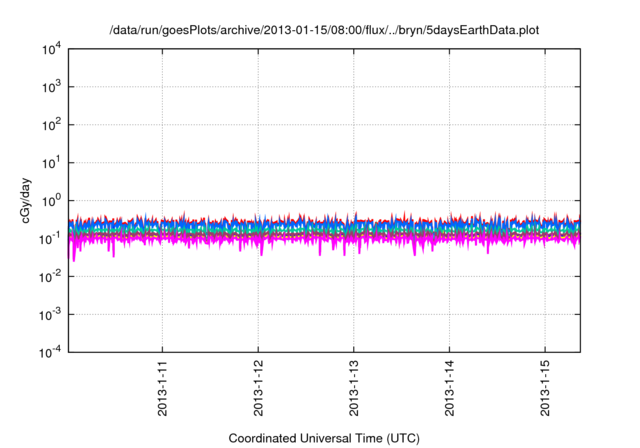Click the 10^-2 y-axis label
Screen dimensions: 640x448
50,277
